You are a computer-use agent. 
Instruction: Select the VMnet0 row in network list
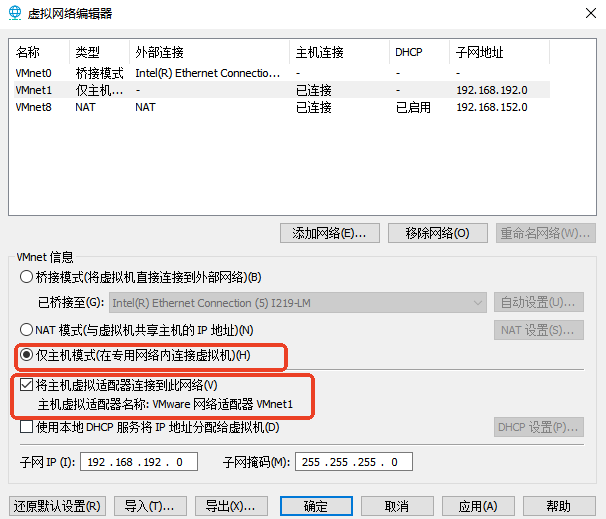point(150,73)
